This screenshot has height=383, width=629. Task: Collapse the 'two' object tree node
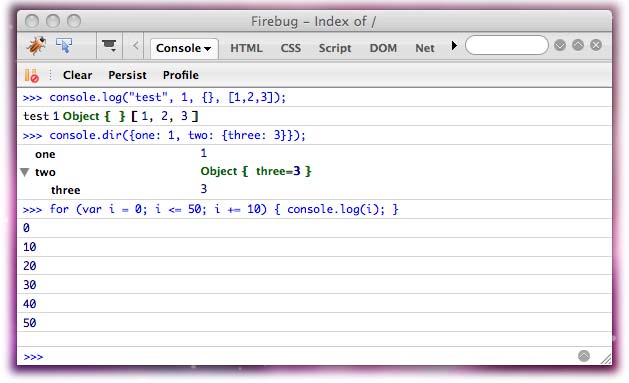pos(25,172)
